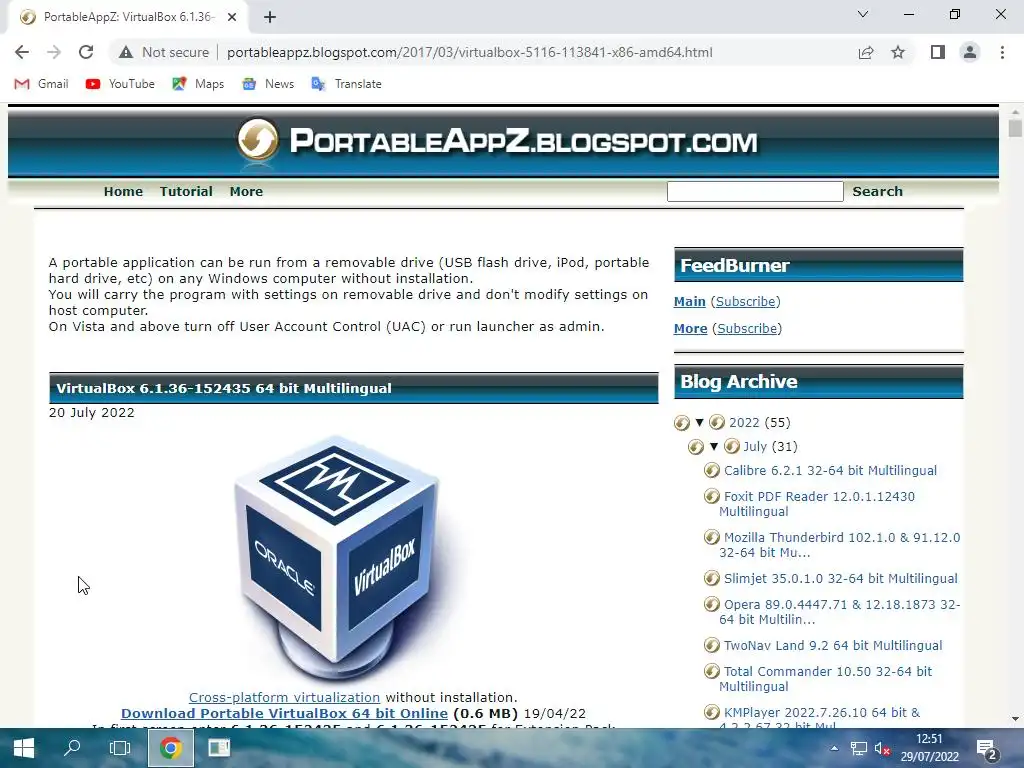Open Task View on the taskbar

click(120, 748)
